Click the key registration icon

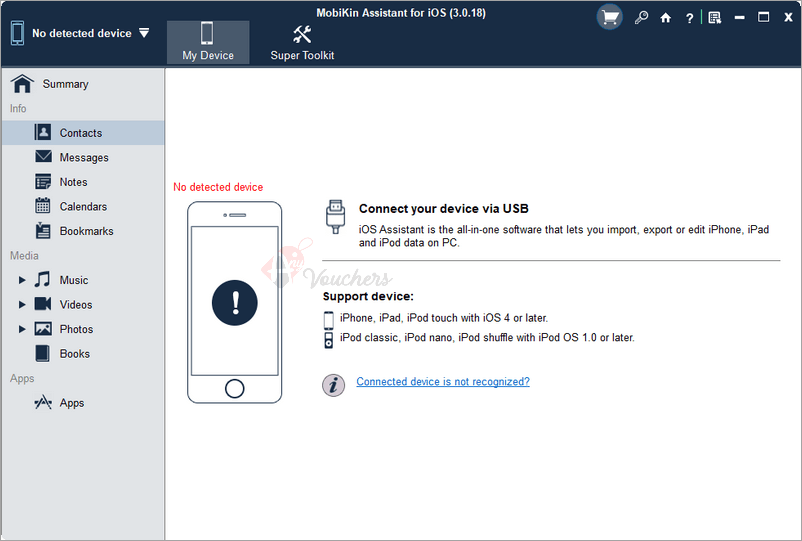(x=641, y=17)
